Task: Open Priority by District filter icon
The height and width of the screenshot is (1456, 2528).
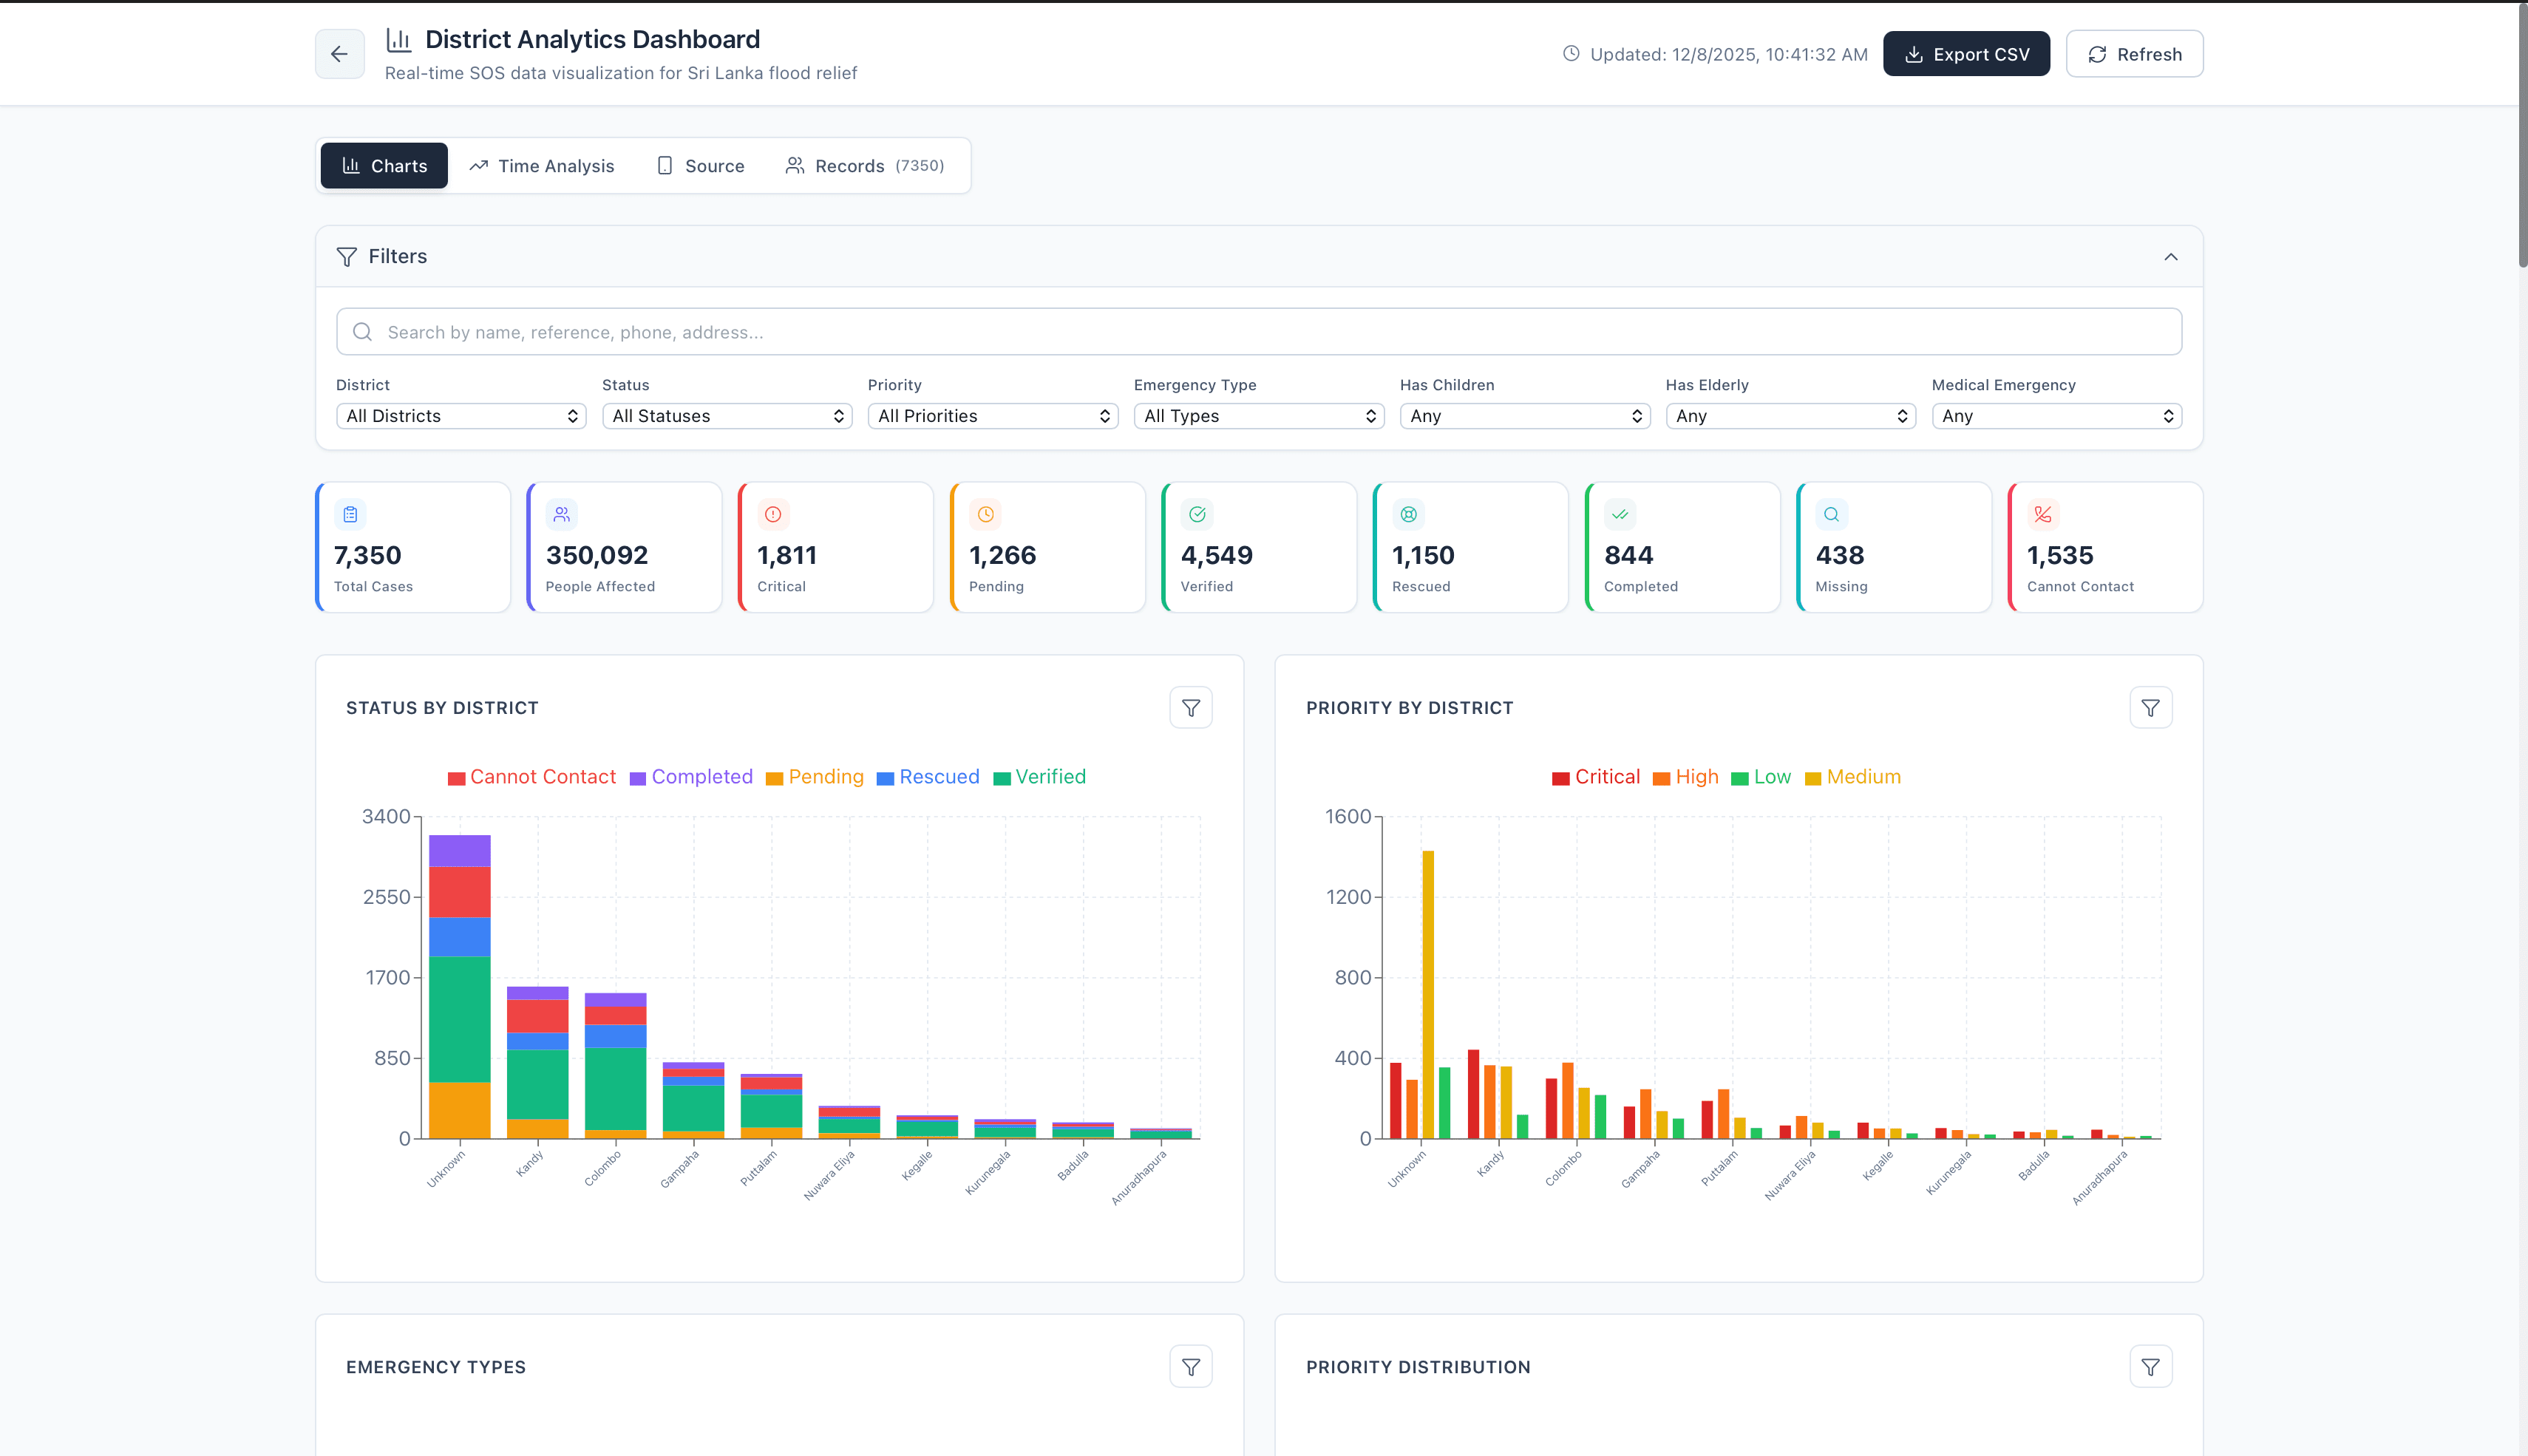Action: point(2150,708)
